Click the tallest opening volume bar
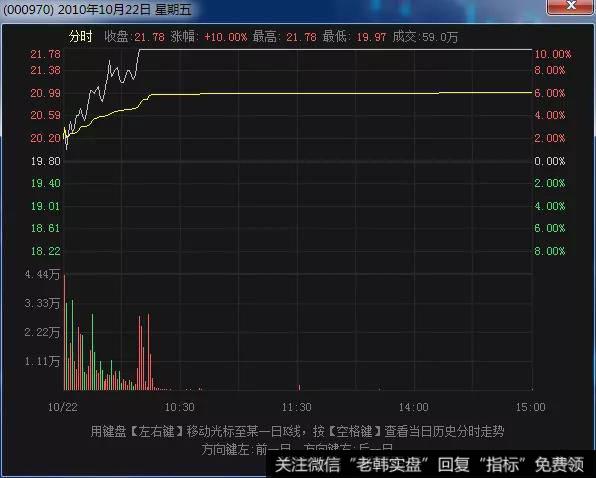This screenshot has height=478, width=596. click(64, 332)
